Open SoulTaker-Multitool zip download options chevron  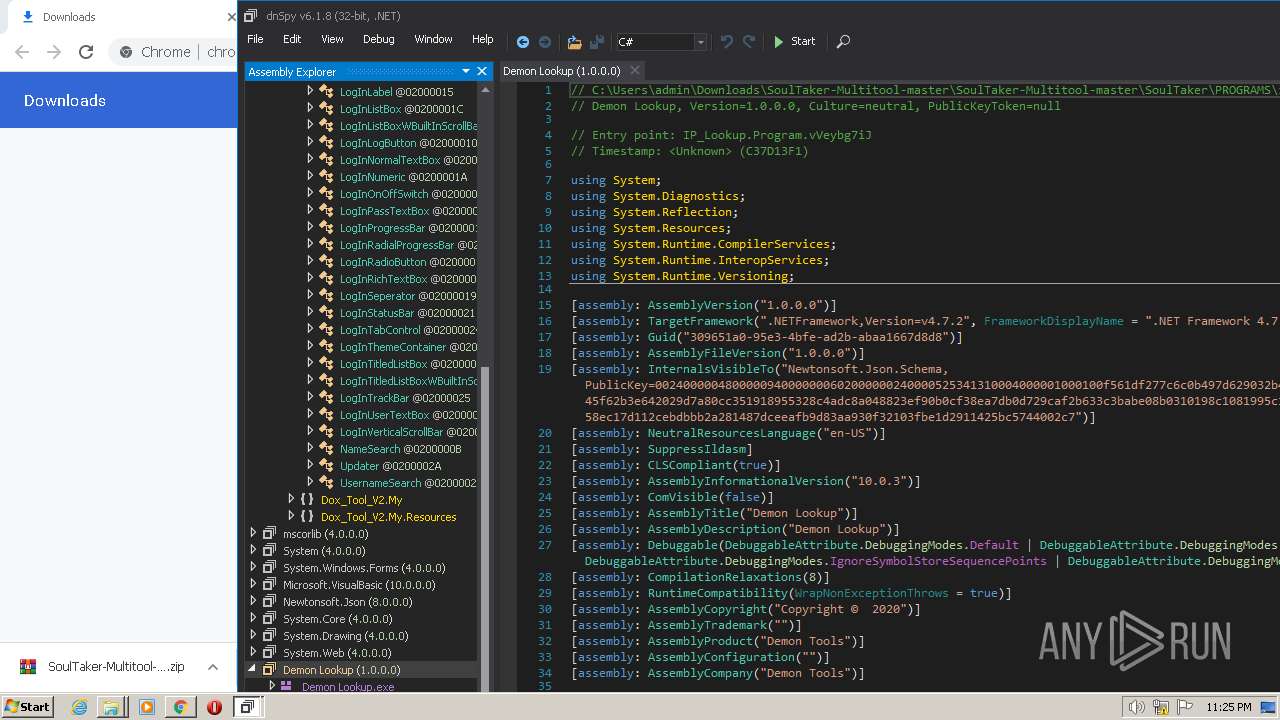213,667
